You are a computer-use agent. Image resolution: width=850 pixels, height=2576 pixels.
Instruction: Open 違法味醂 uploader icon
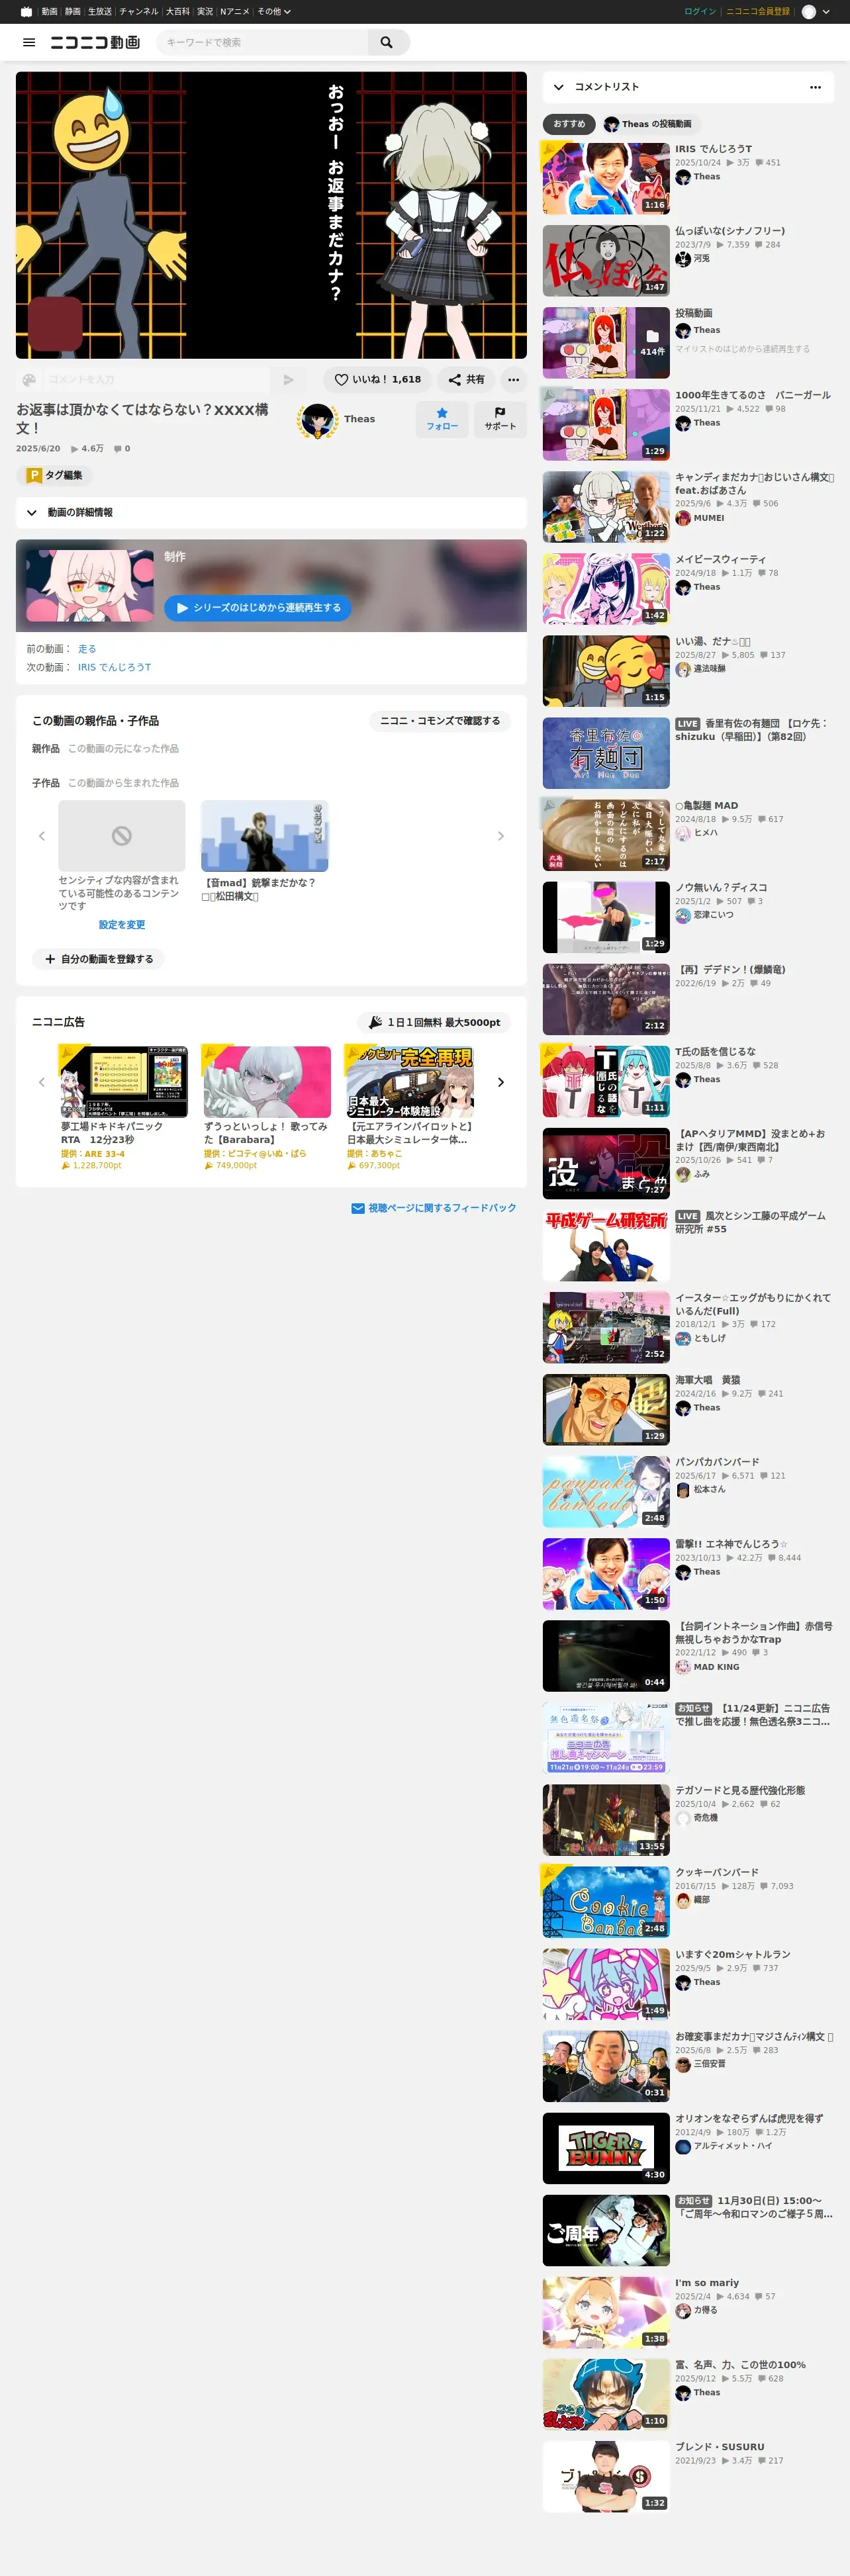point(683,669)
